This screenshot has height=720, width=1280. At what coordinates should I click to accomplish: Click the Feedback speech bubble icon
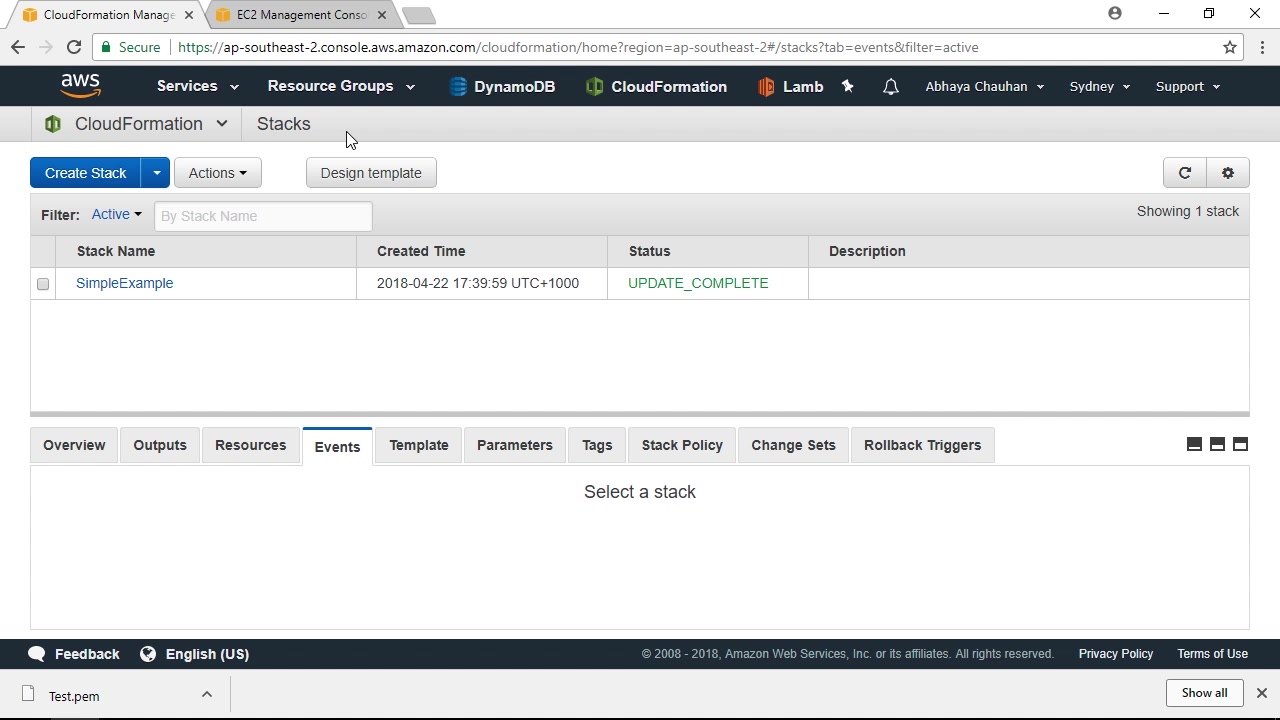[37, 654]
